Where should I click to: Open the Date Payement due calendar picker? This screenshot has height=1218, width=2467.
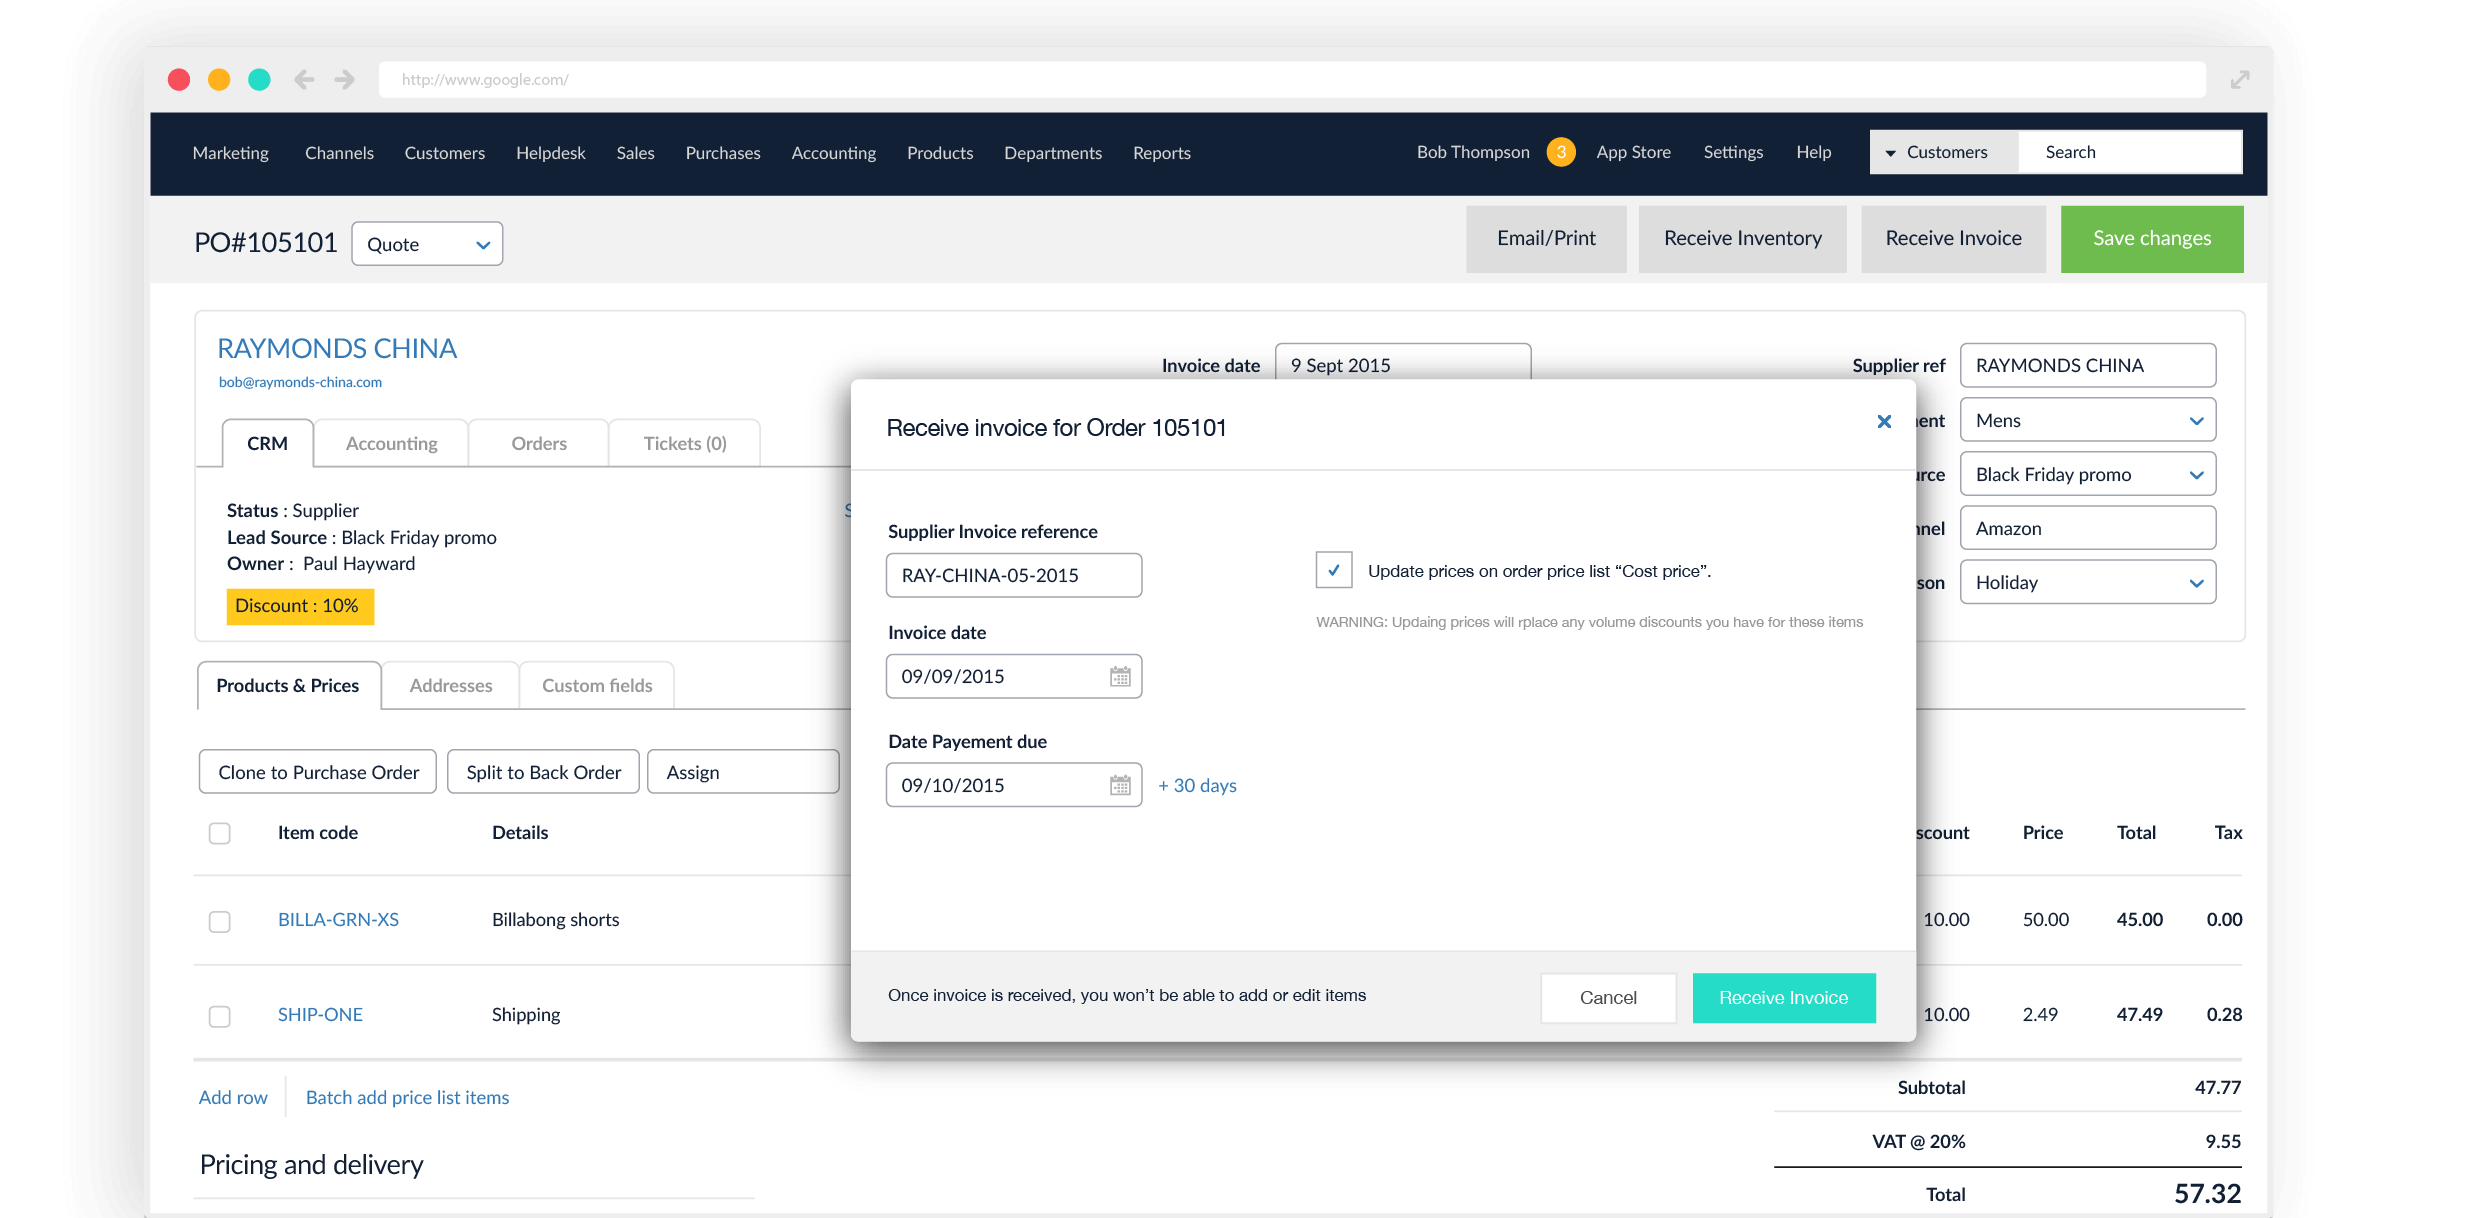click(x=1121, y=785)
